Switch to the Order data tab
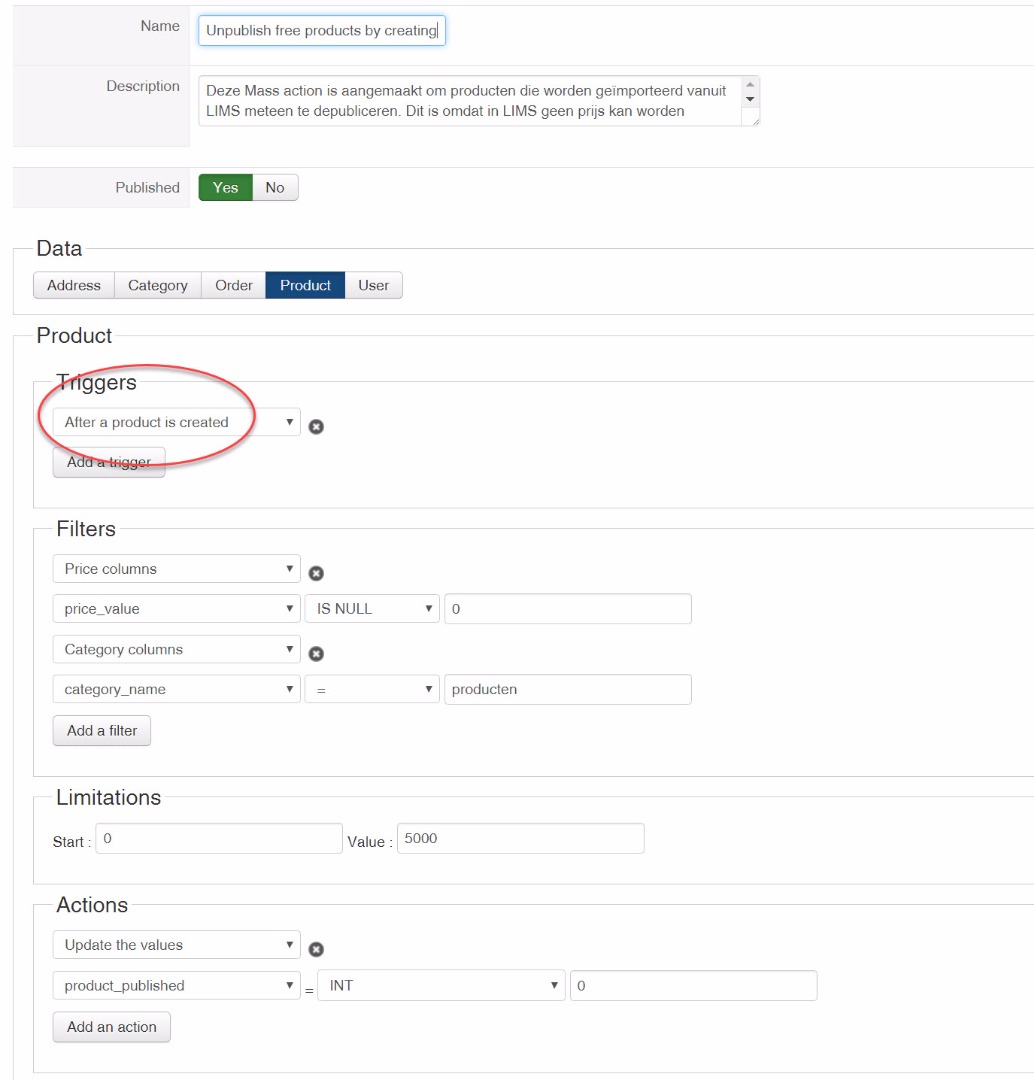Screen dimensions: 1034x1080 pos(233,286)
